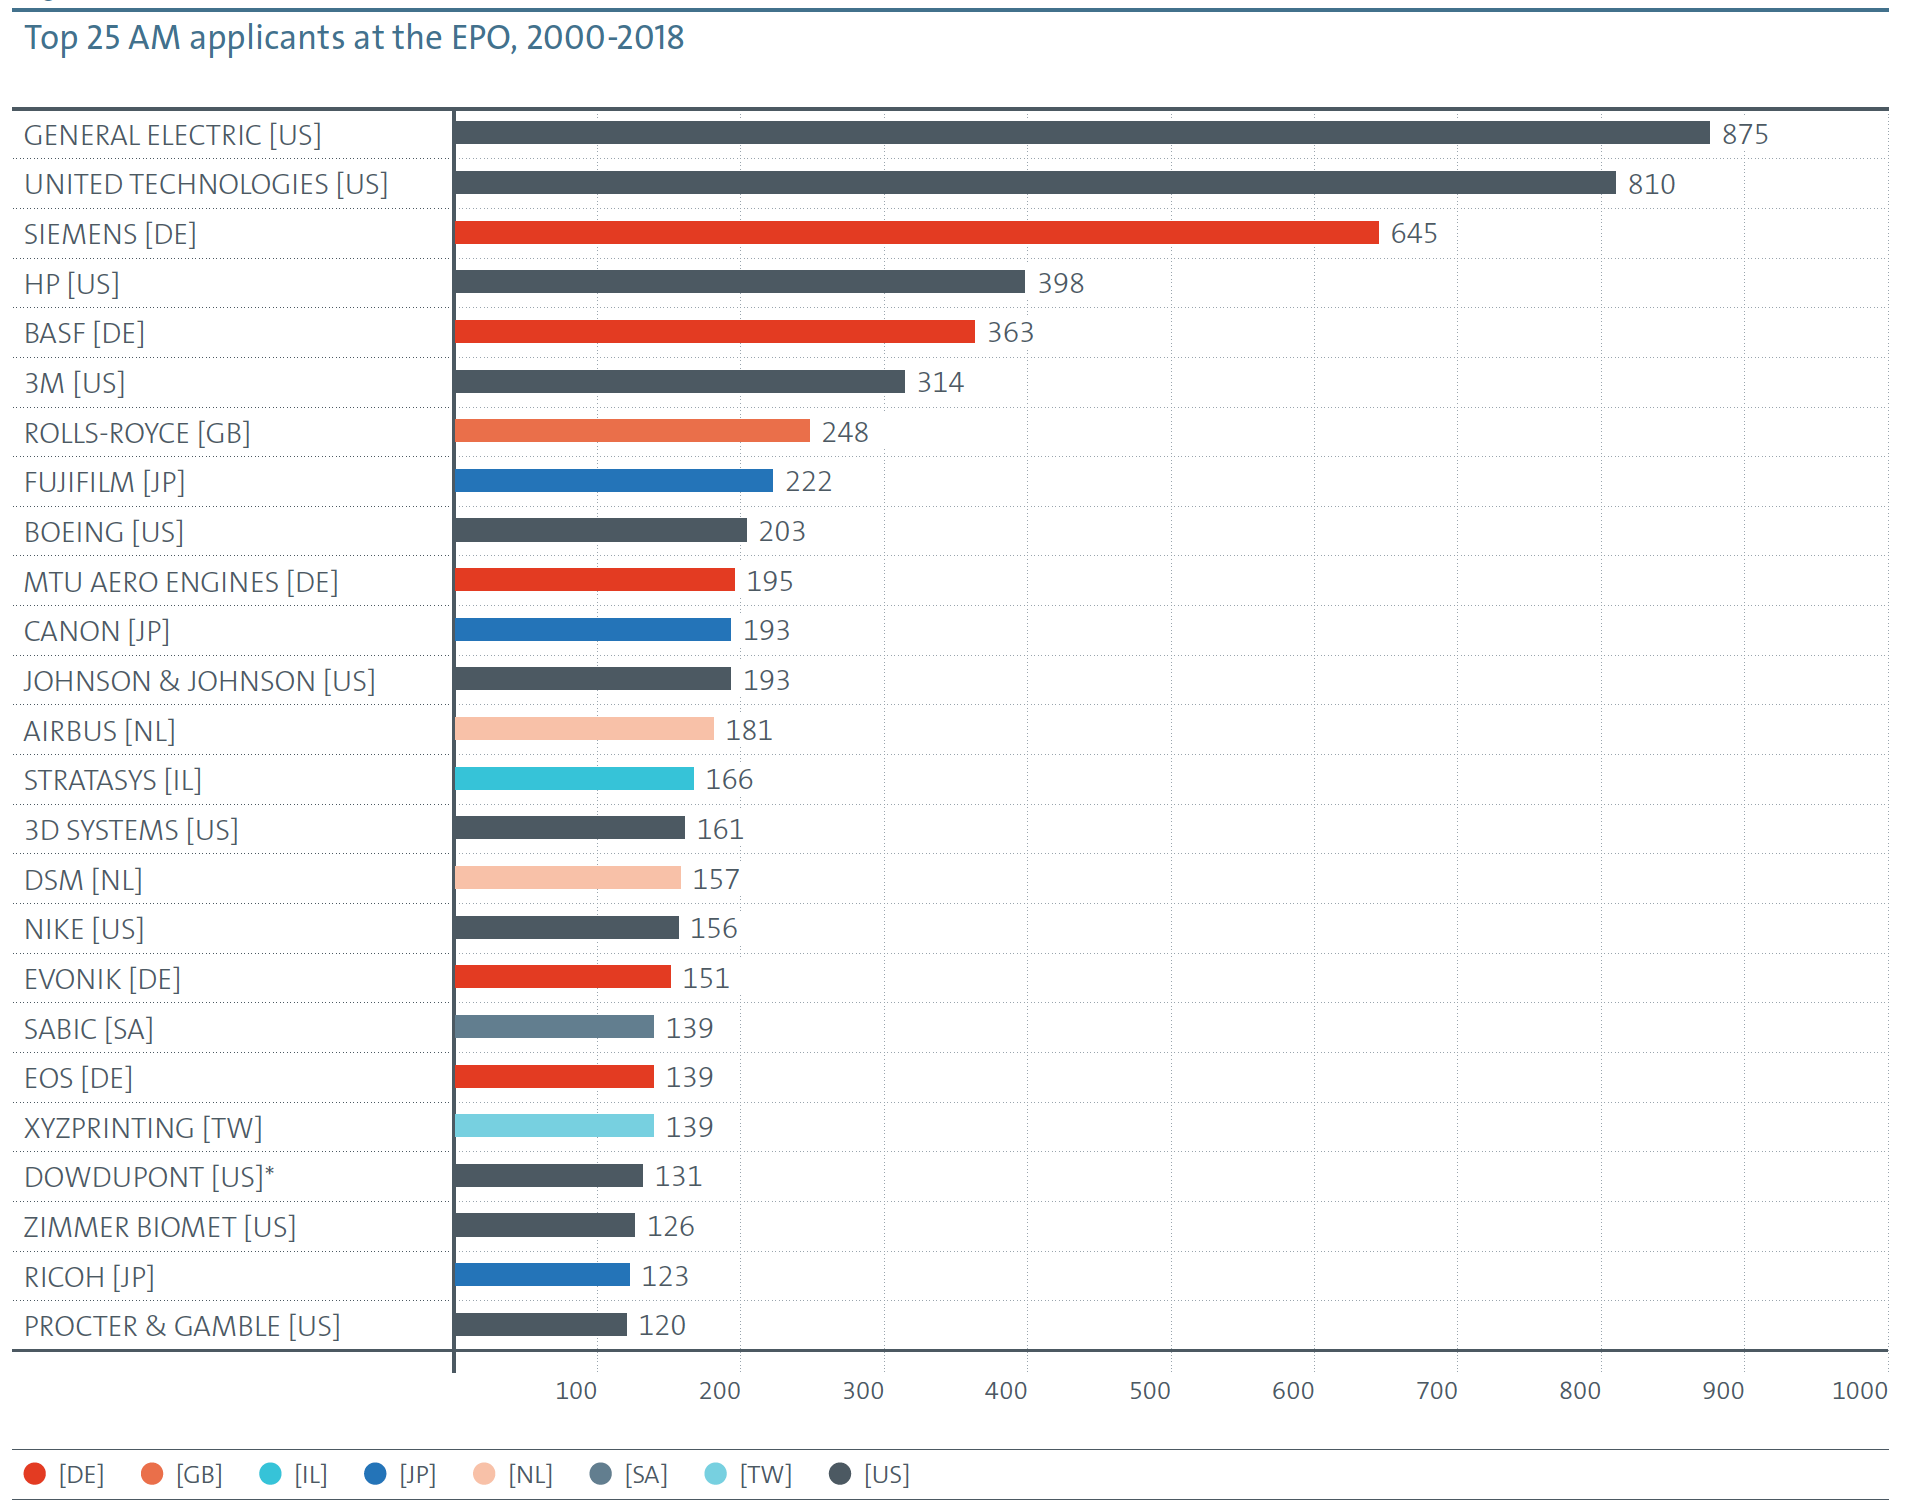Click the [US] dark gray legend dot
This screenshot has height=1506, width=1930.
(x=840, y=1474)
